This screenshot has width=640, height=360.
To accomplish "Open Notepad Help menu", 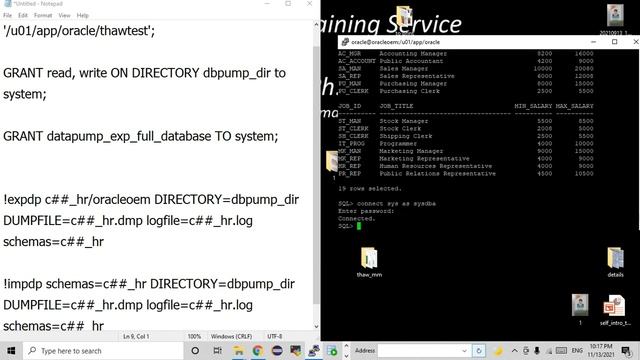I will (x=82, y=15).
